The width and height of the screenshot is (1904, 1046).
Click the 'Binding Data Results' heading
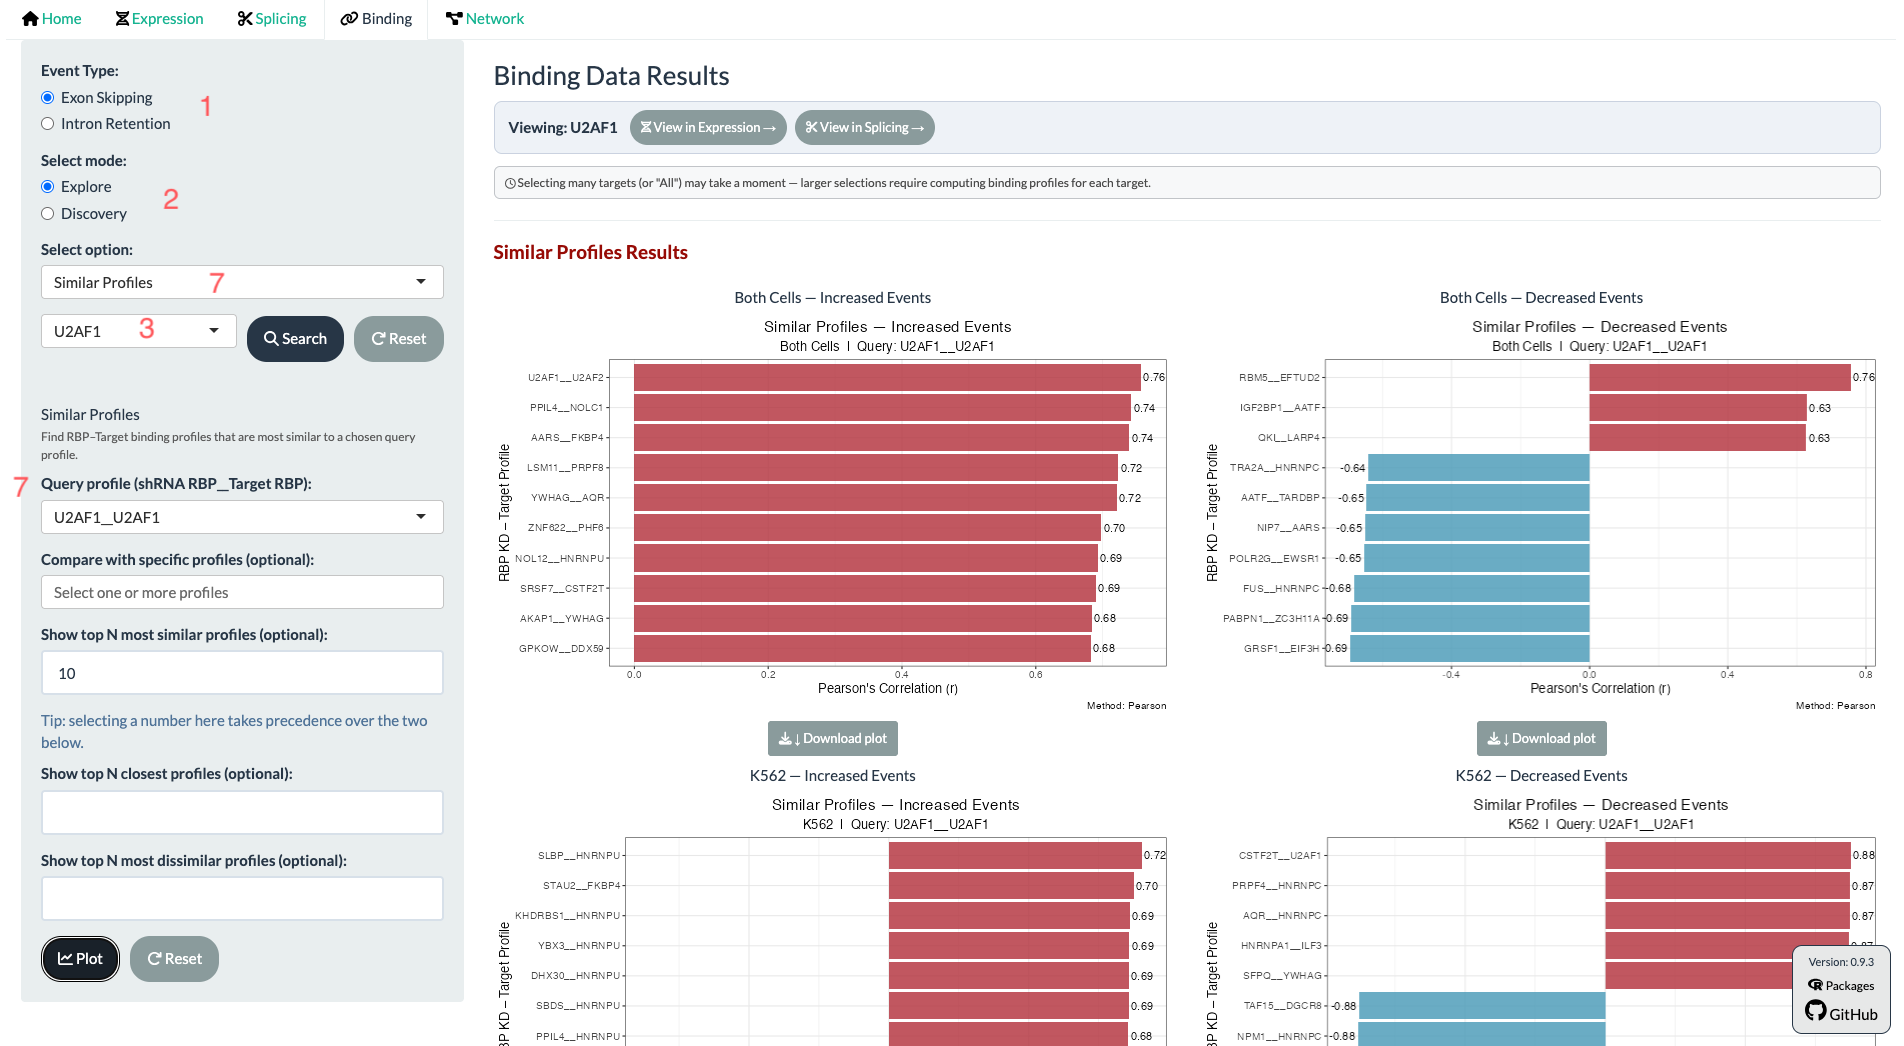click(x=611, y=76)
